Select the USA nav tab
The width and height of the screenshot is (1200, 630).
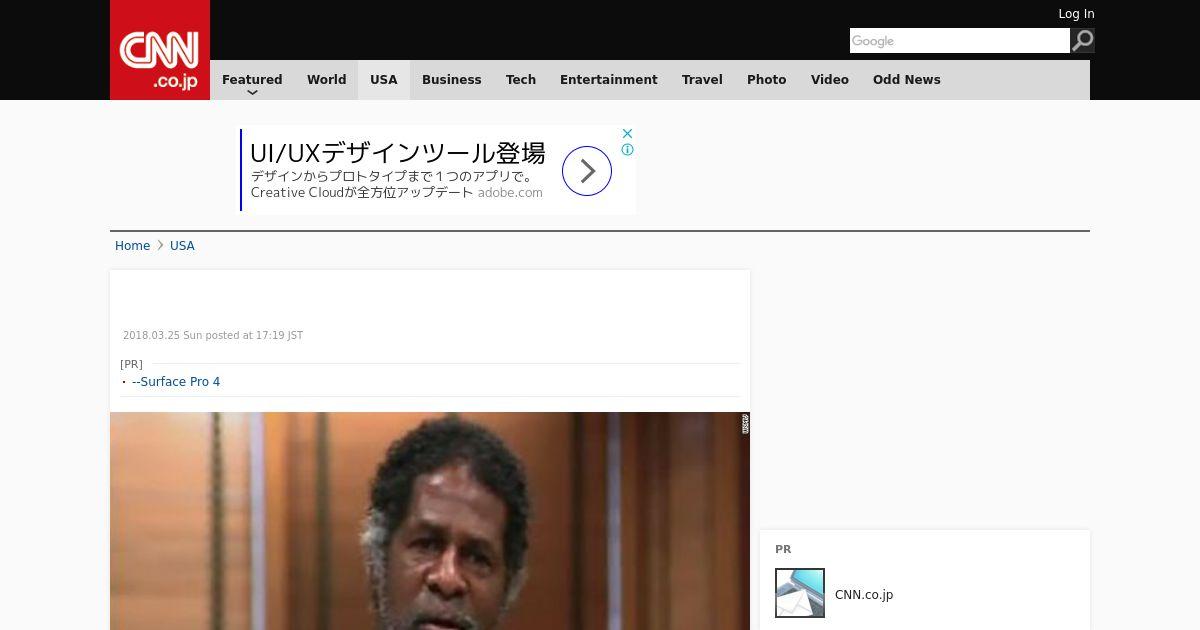pos(384,80)
